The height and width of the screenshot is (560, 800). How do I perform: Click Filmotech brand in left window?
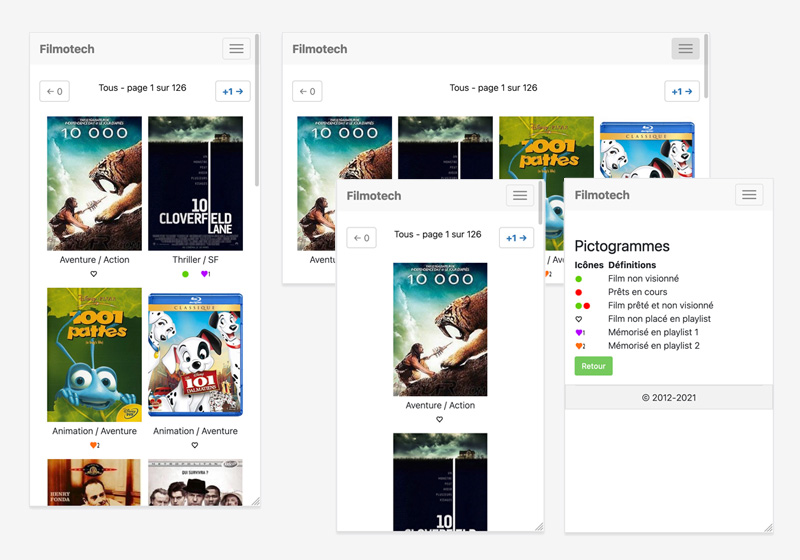[67, 49]
